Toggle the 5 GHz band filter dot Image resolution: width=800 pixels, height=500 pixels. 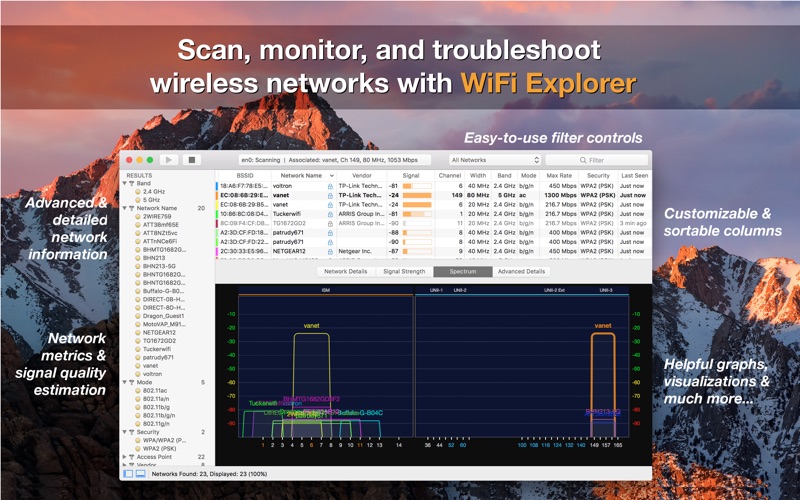point(138,200)
